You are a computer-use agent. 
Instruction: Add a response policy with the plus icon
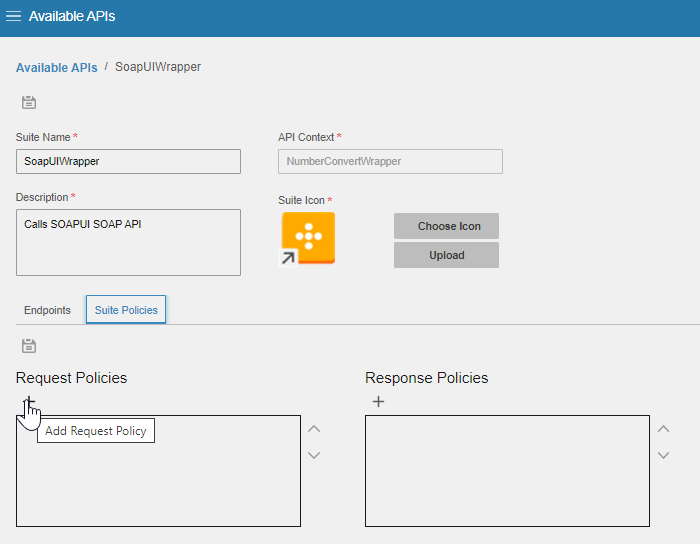click(x=378, y=402)
